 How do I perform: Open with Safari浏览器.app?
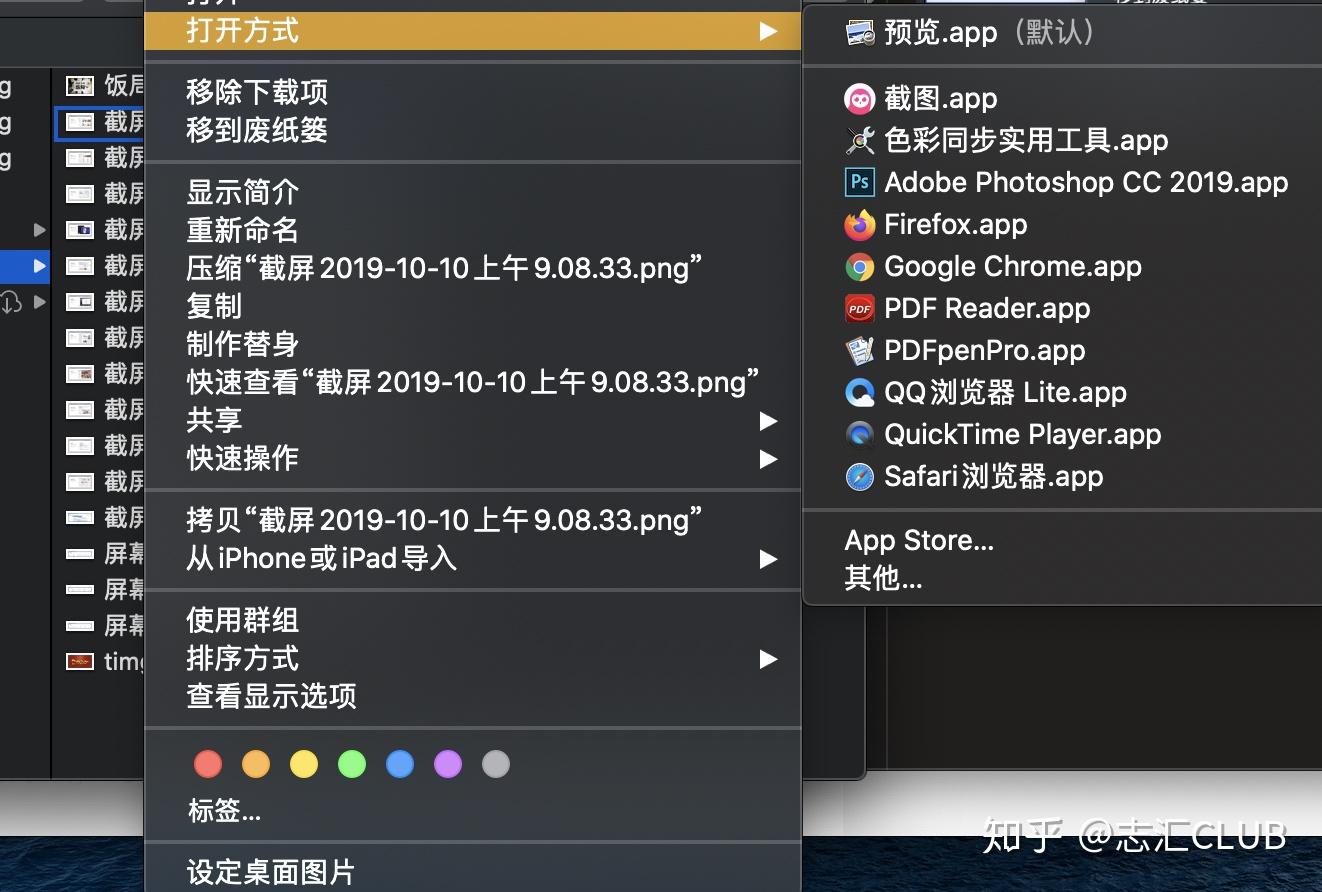tap(990, 476)
